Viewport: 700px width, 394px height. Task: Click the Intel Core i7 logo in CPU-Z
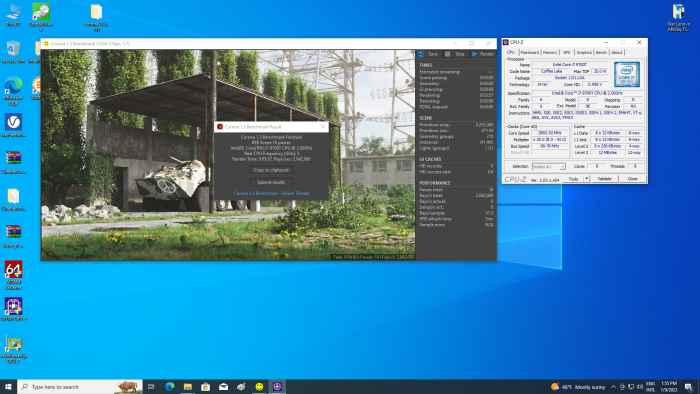tap(626, 74)
